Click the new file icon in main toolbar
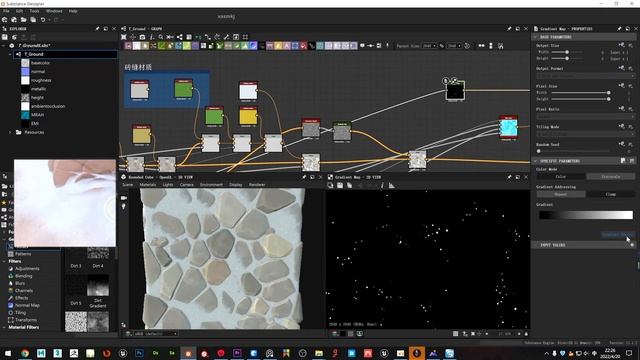This screenshot has width=640, height=360. point(4,20)
